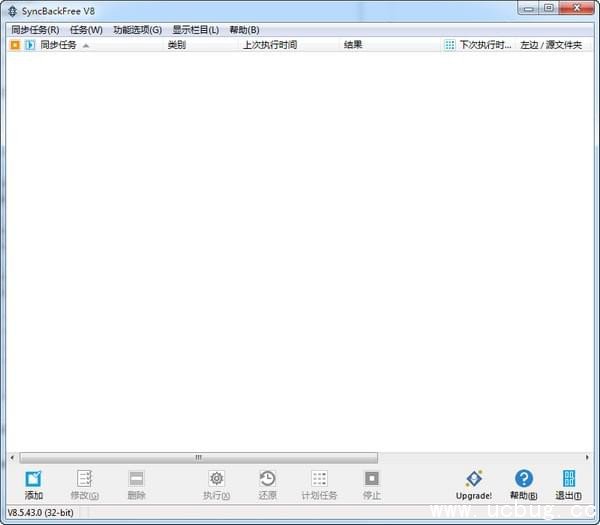Close the SyncBackFree window
Image resolution: width=600 pixels, height=525 pixels.
point(577,8)
